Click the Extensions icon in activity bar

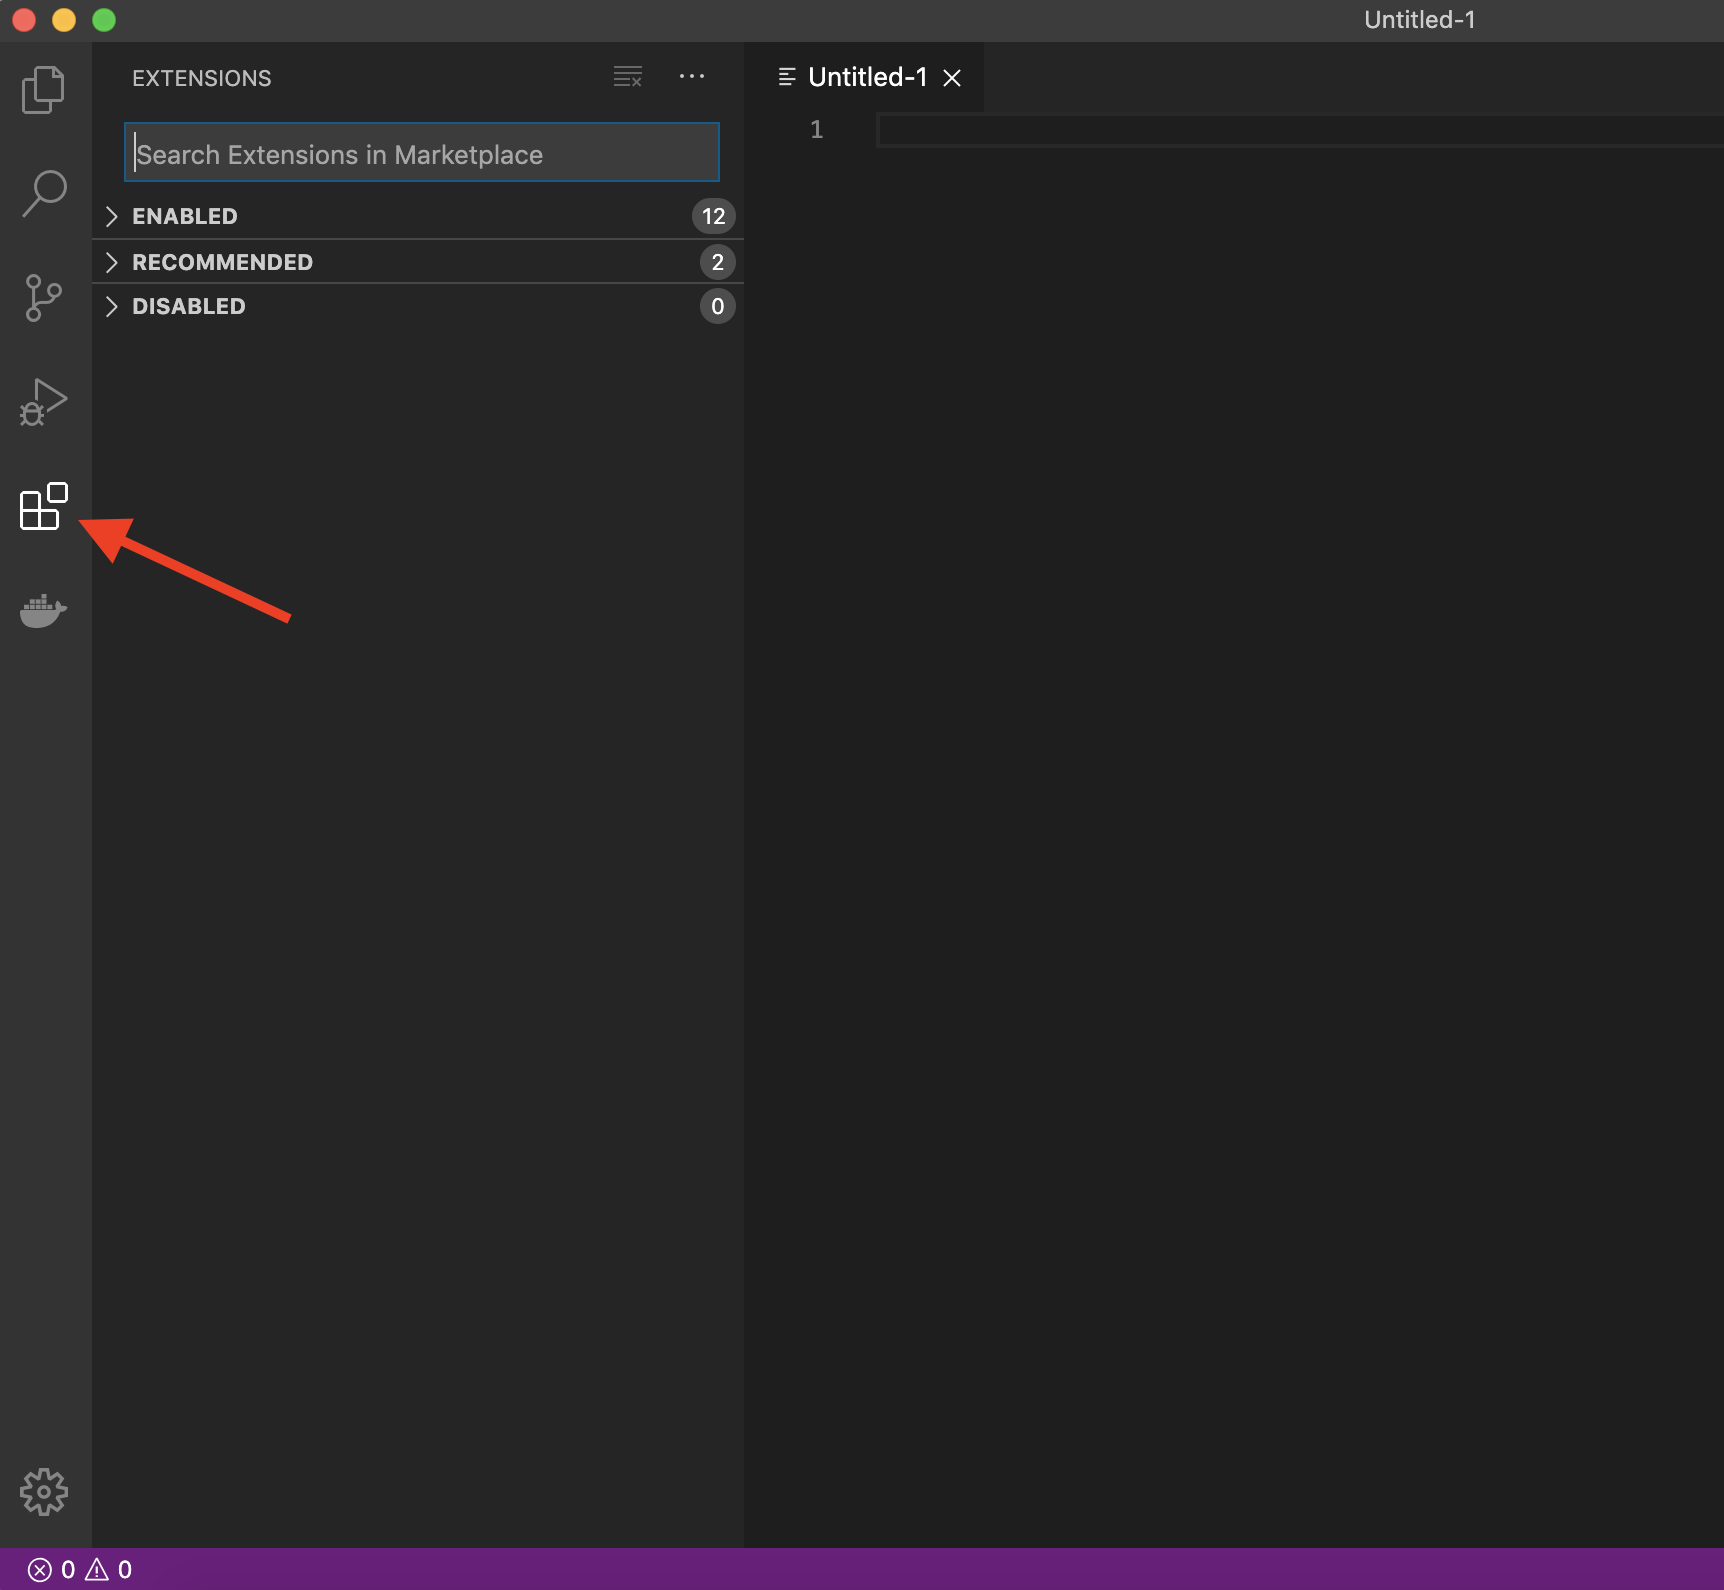pos(43,506)
